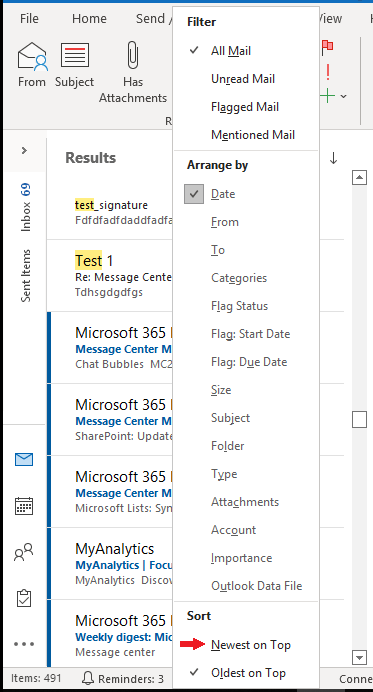Open the People contacts icon

coord(24,552)
